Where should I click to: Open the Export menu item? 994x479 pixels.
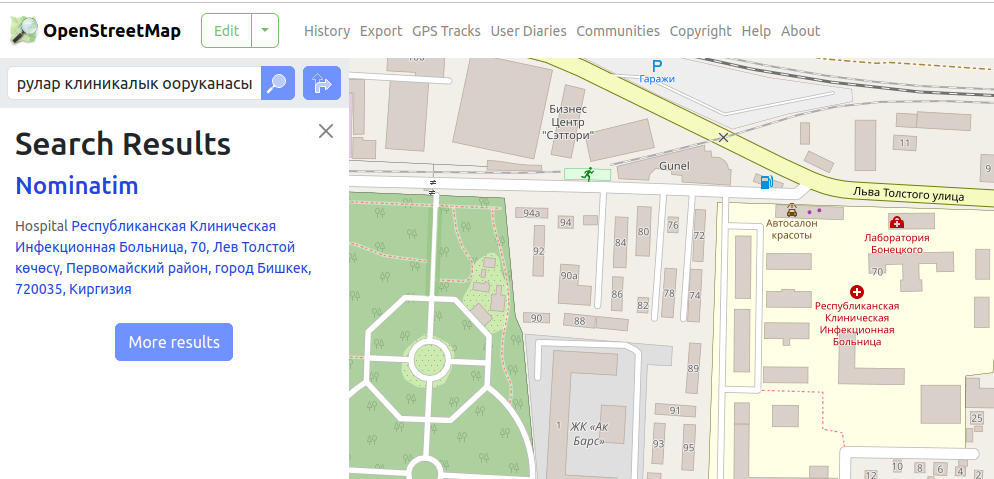(381, 31)
